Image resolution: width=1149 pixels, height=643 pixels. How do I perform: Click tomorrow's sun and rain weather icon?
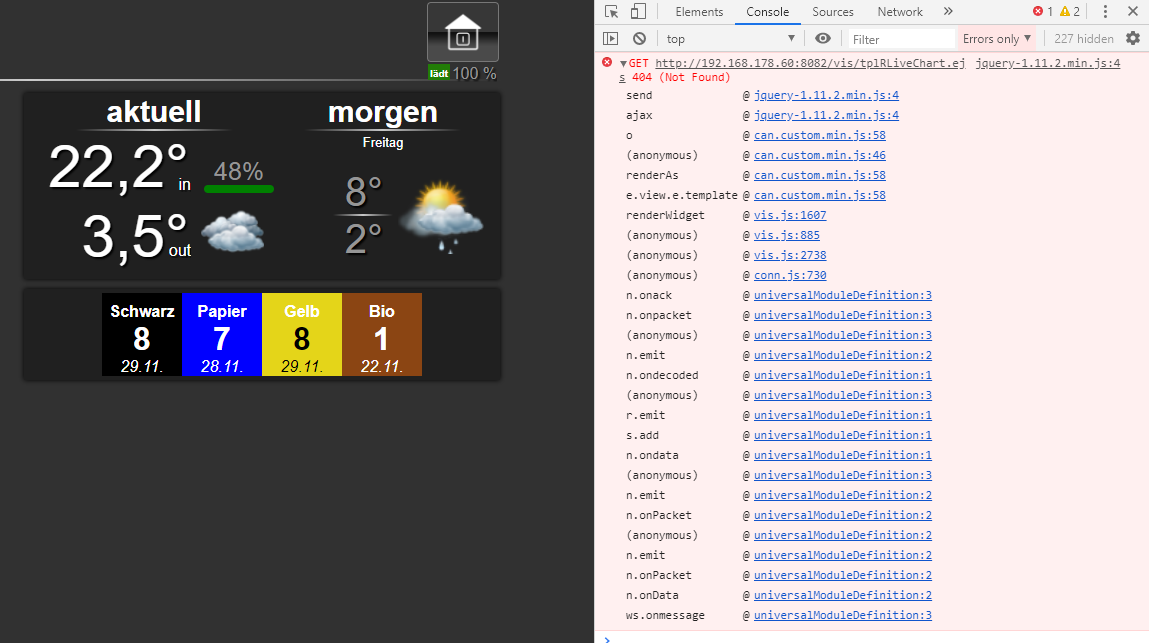click(441, 216)
